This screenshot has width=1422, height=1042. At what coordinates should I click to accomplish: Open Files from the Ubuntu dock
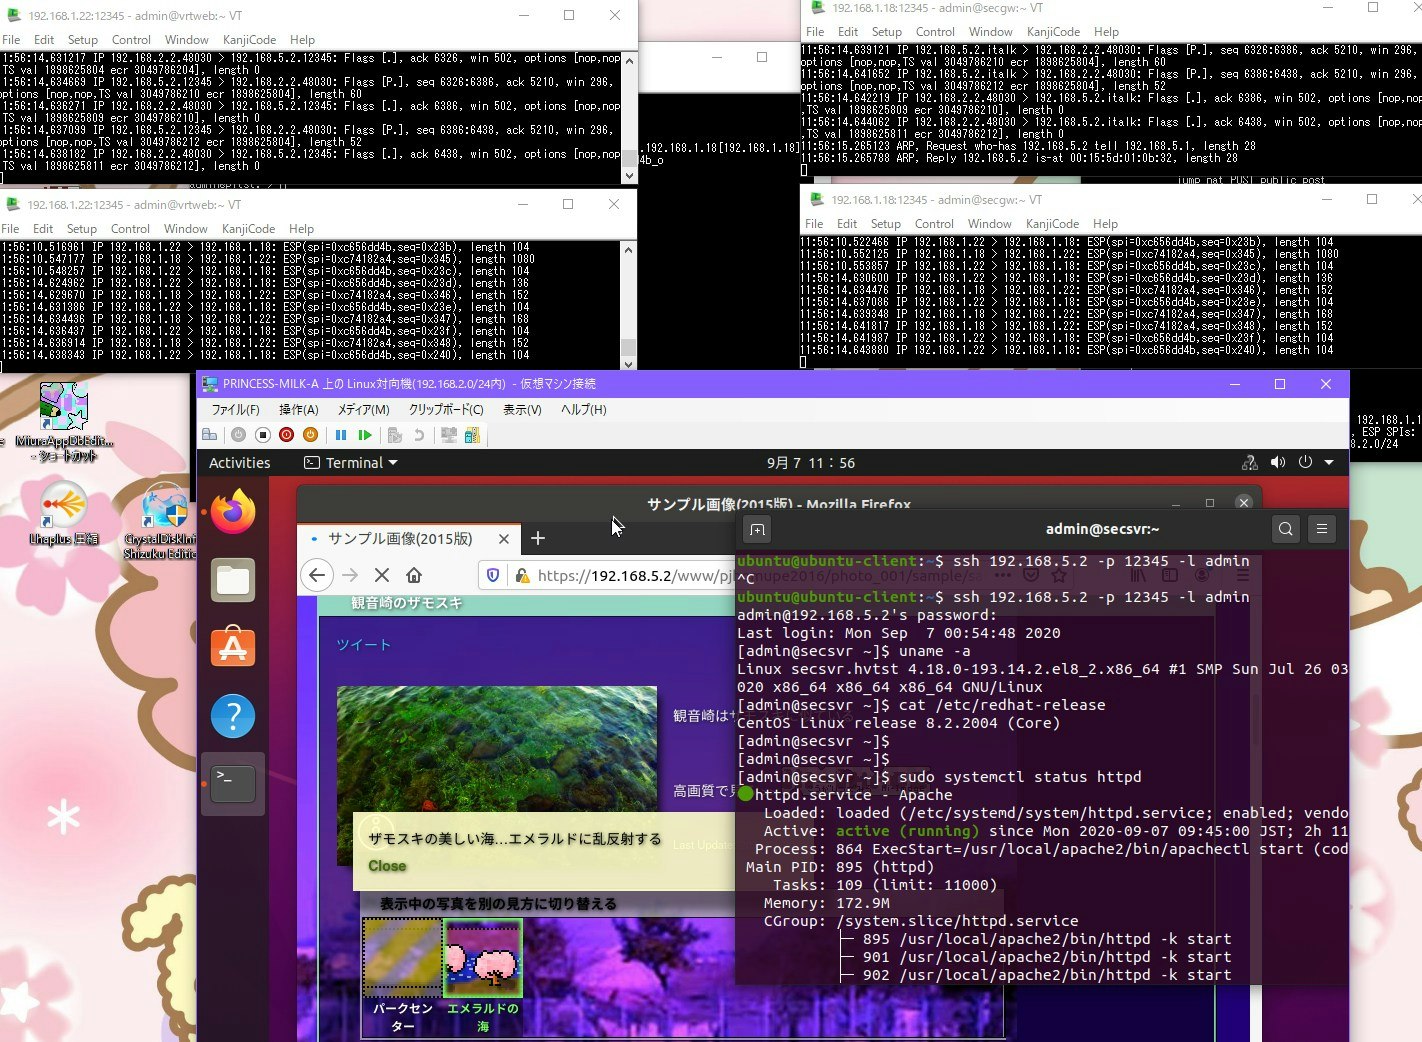point(233,580)
